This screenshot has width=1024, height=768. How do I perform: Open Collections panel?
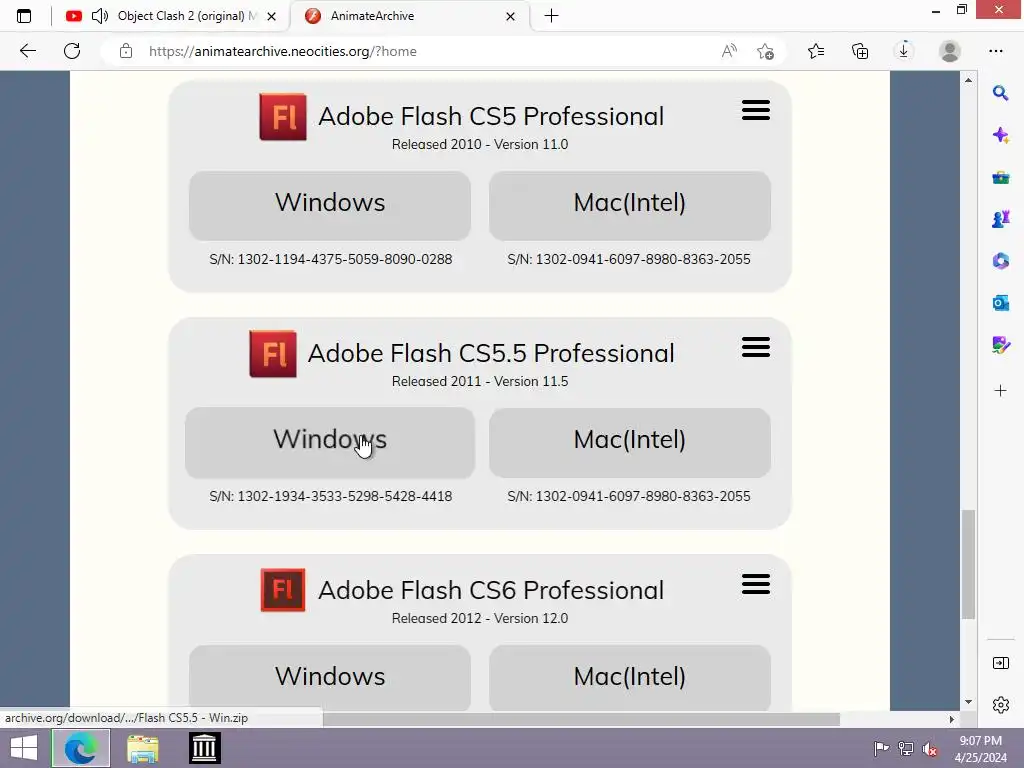click(860, 51)
